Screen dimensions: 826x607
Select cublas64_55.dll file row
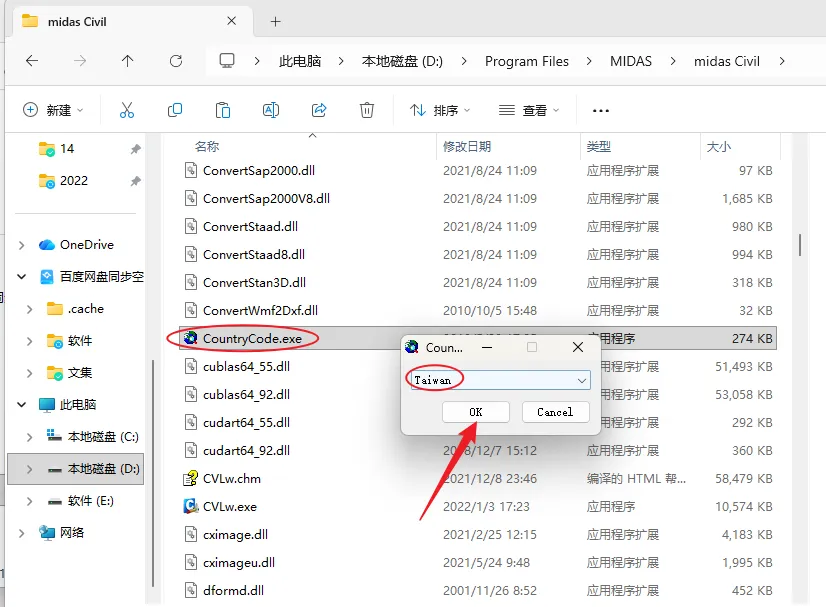click(478, 366)
